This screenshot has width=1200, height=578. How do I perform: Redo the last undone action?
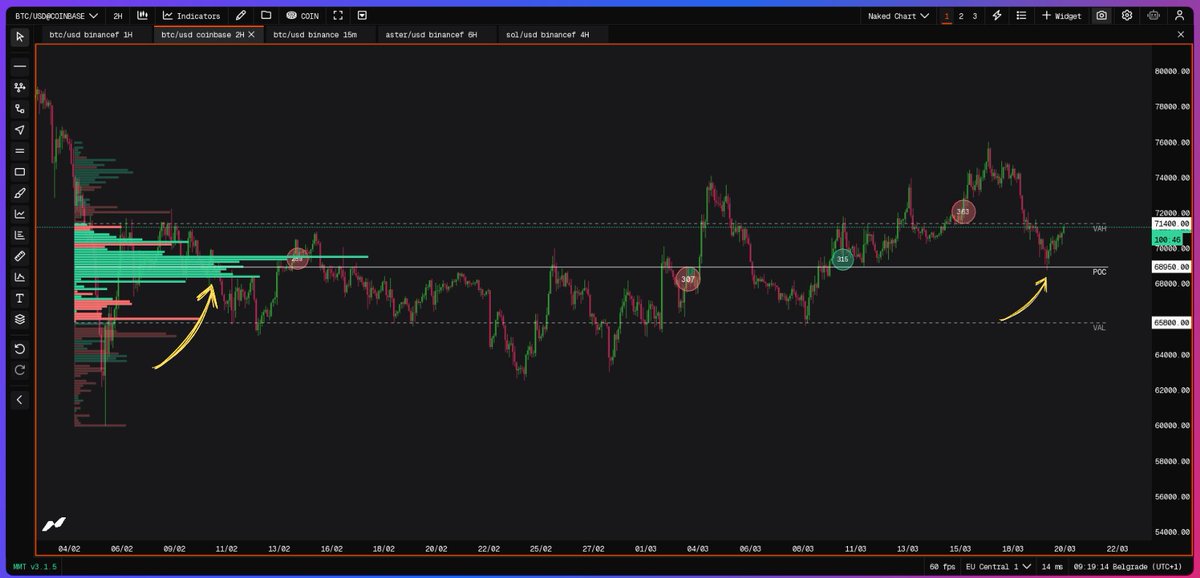coord(20,370)
